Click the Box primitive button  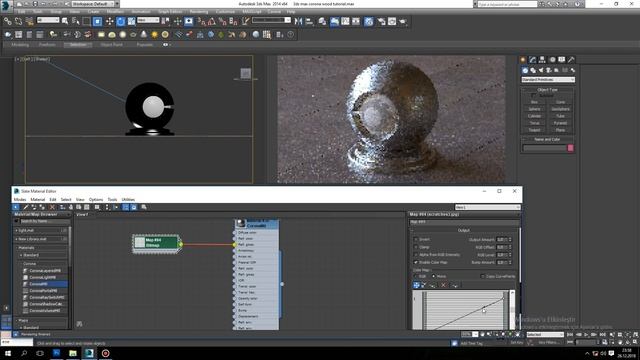click(x=534, y=102)
